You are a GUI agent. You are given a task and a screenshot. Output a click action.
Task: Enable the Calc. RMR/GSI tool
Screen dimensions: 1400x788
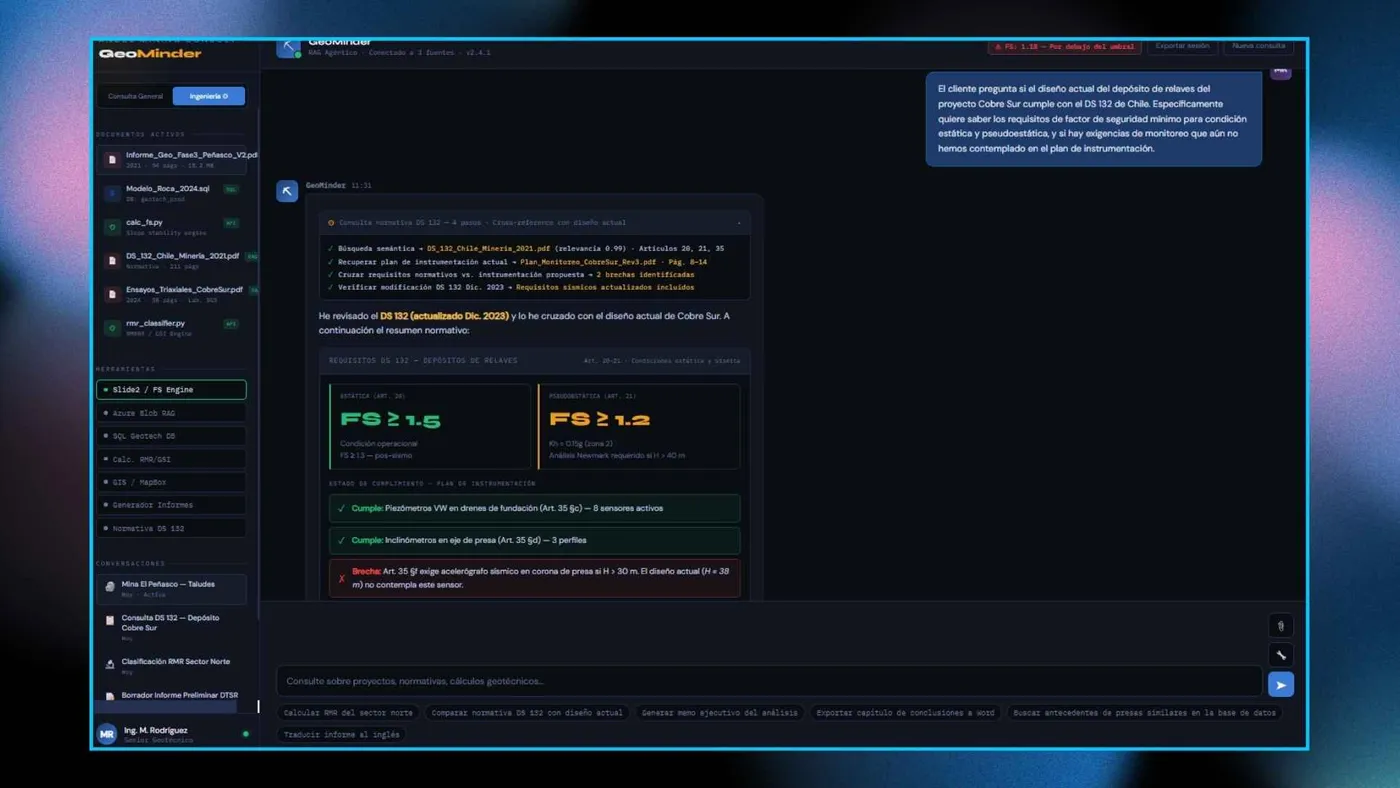tap(171, 459)
